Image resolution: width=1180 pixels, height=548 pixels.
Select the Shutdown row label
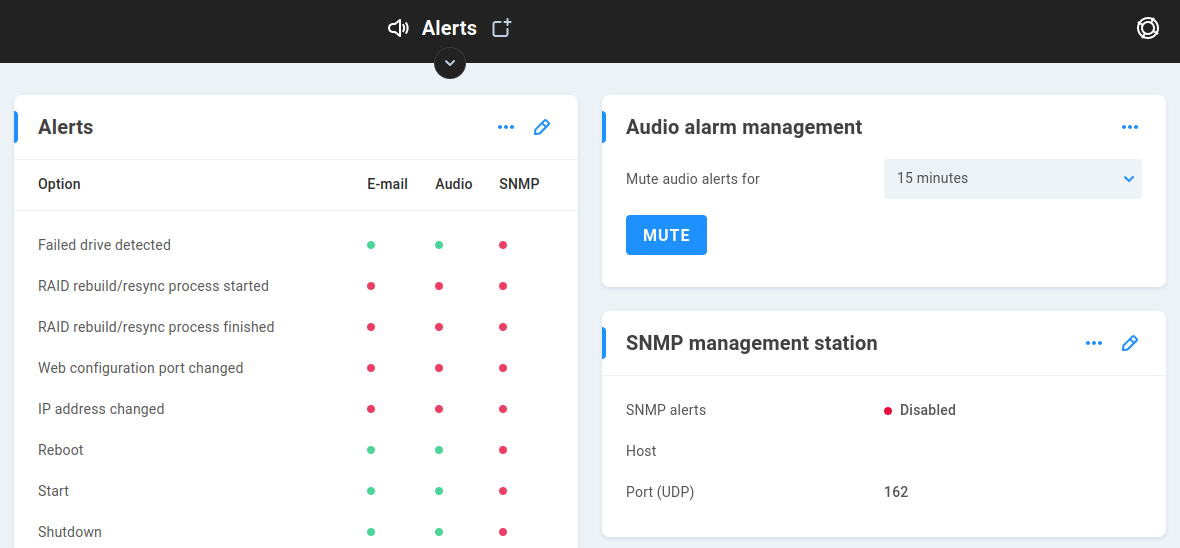click(x=70, y=531)
